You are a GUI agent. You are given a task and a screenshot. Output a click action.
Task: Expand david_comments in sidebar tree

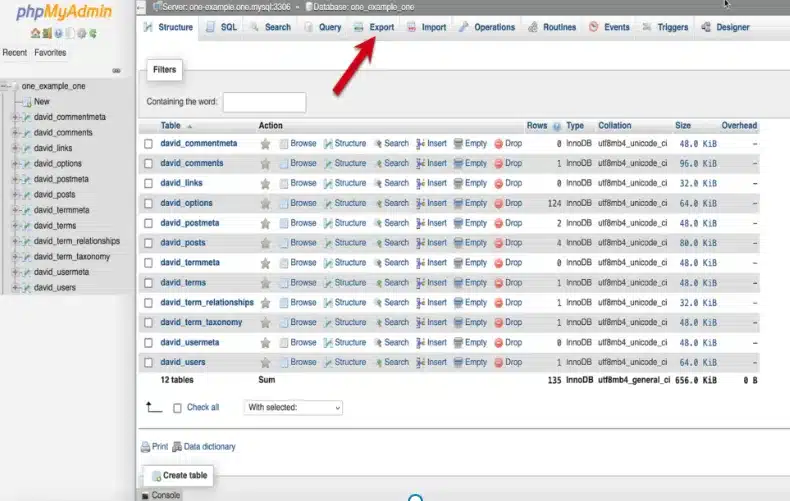[x=15, y=133]
